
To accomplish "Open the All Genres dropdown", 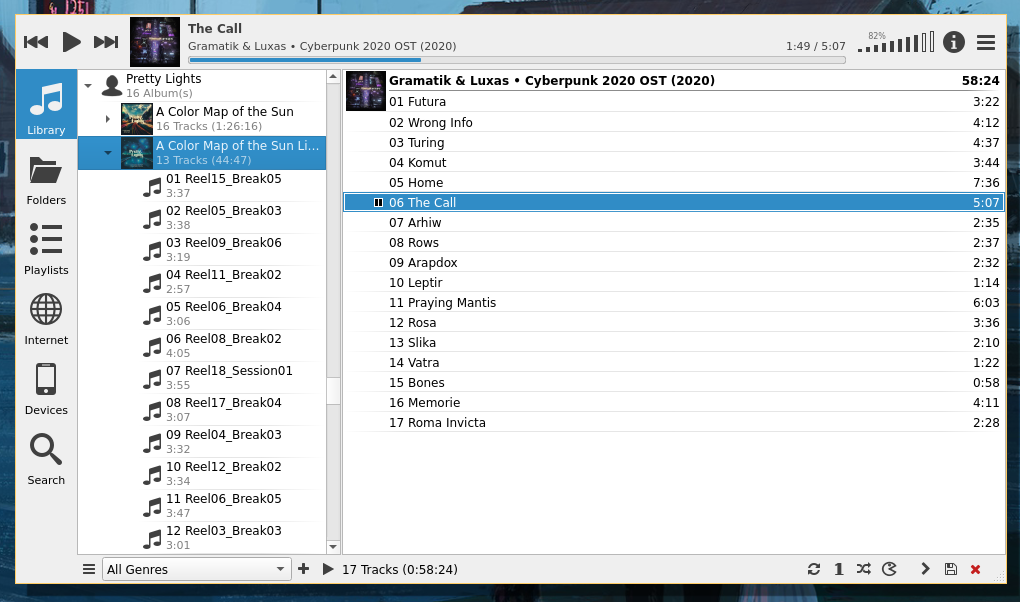I will (196, 569).
